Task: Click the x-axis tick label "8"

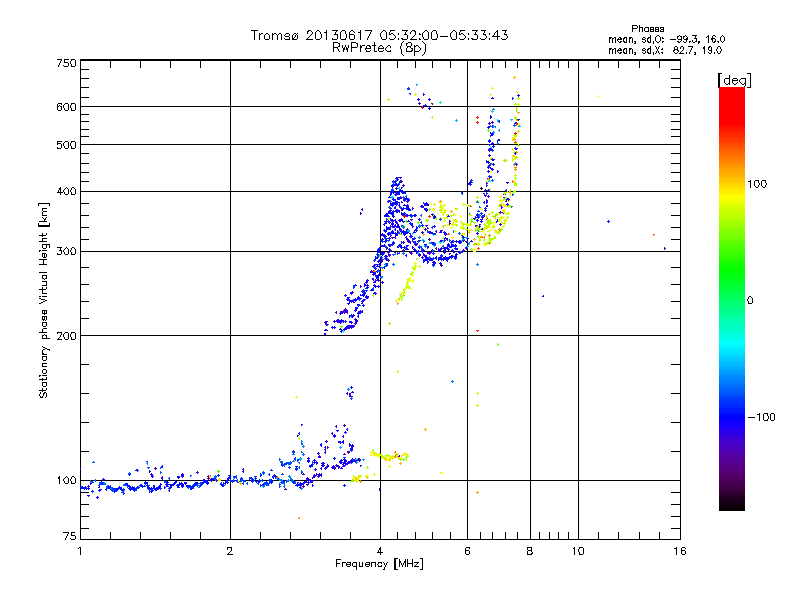Action: 530,551
